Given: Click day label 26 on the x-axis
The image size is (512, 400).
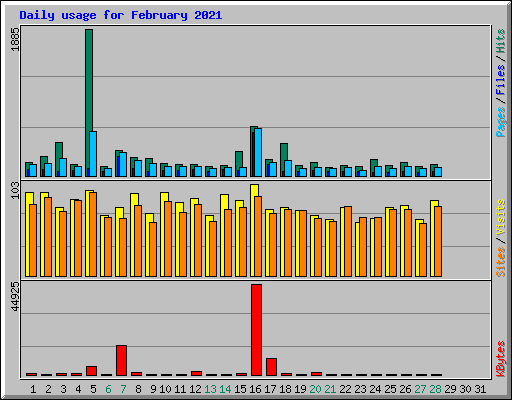Looking at the screenshot, I should (405, 389).
